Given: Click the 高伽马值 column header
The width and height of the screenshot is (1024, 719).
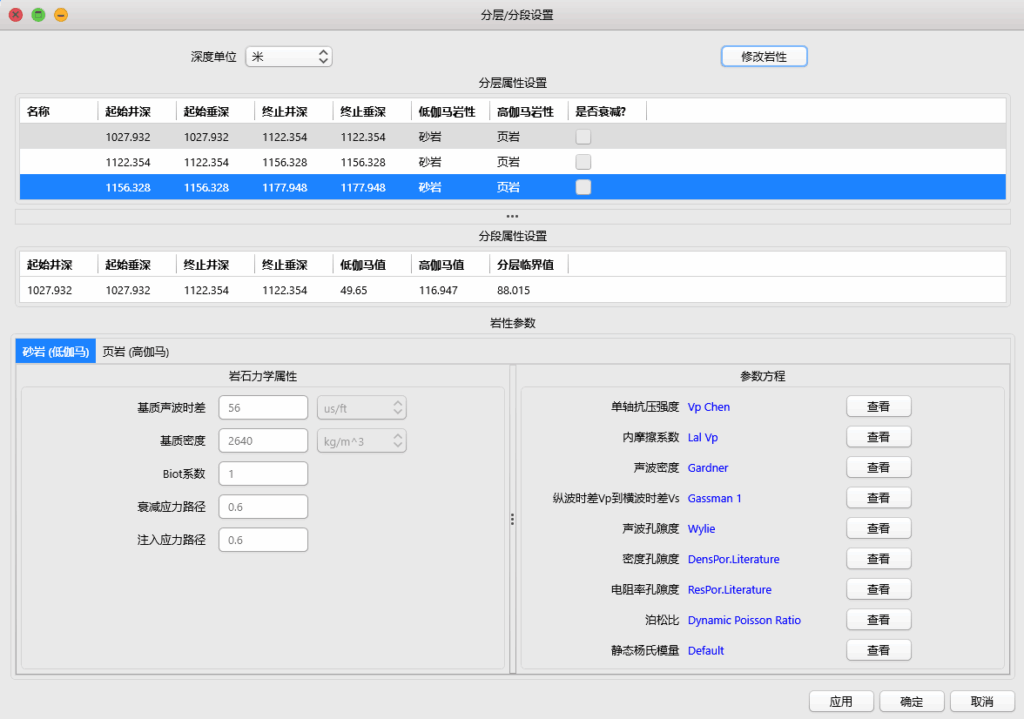Looking at the screenshot, I should point(451,264).
